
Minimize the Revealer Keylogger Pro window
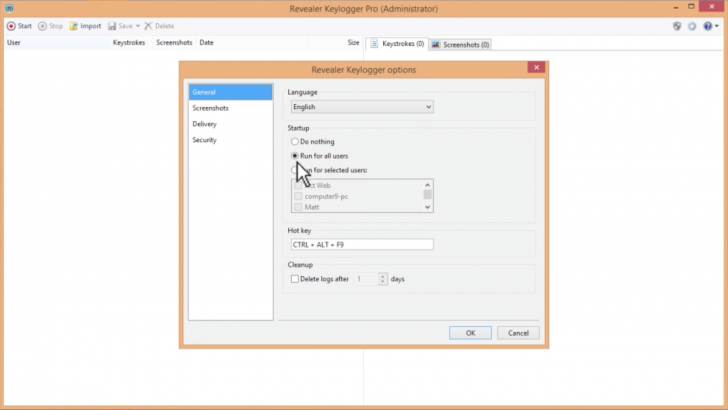point(676,7)
